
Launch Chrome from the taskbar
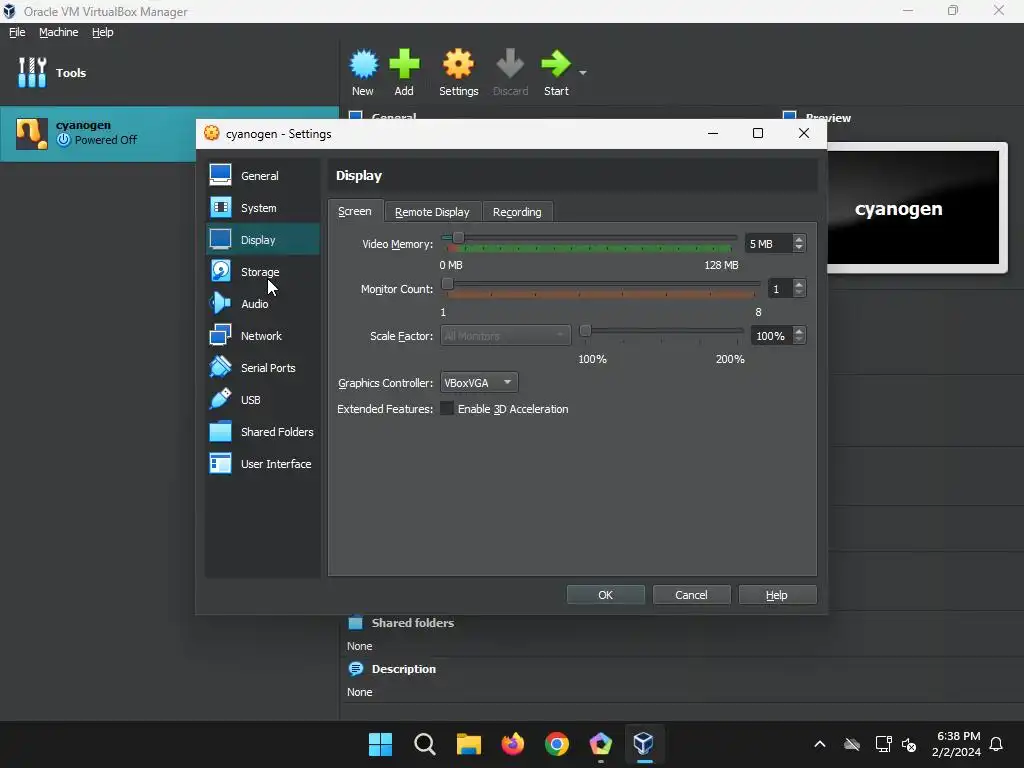tap(556, 744)
